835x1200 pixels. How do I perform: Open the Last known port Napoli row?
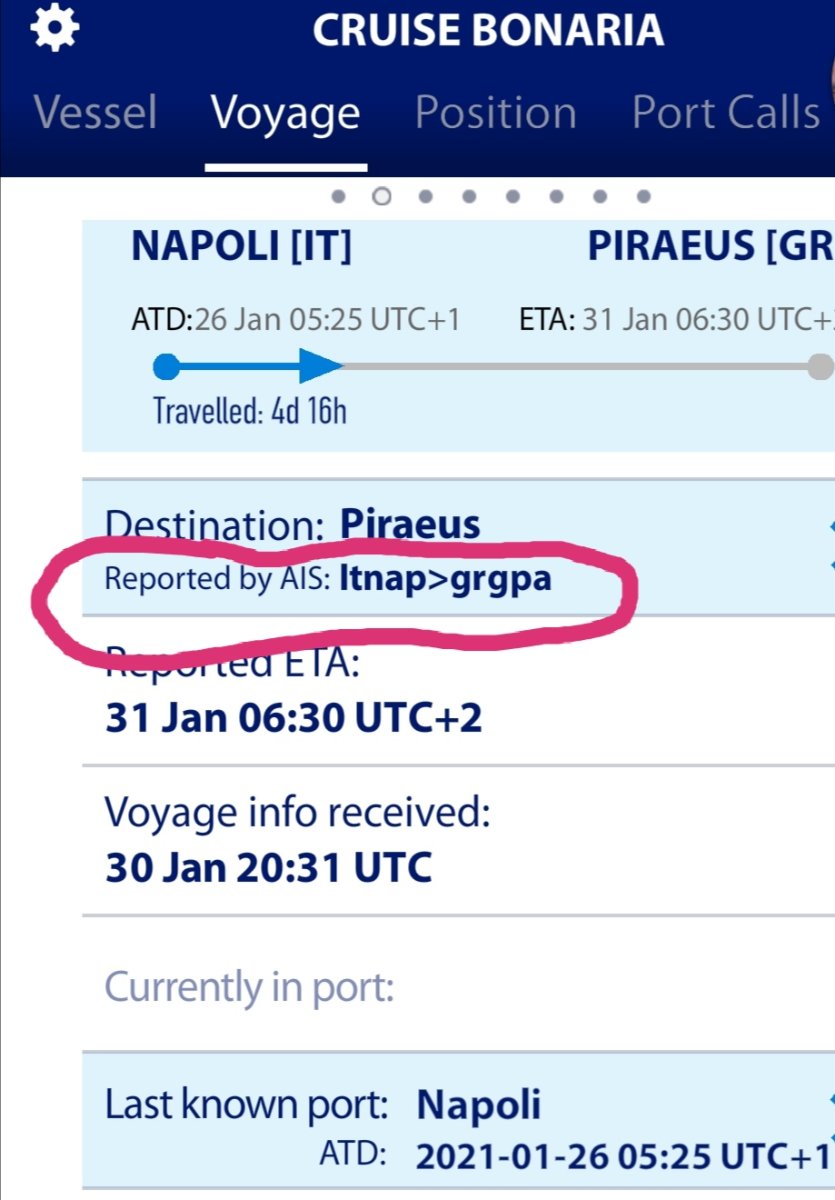point(458,1120)
